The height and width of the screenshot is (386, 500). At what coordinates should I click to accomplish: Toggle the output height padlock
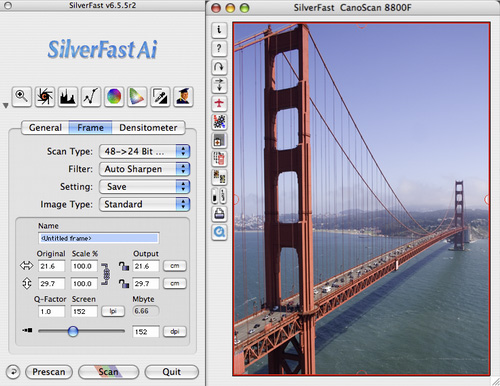[124, 283]
